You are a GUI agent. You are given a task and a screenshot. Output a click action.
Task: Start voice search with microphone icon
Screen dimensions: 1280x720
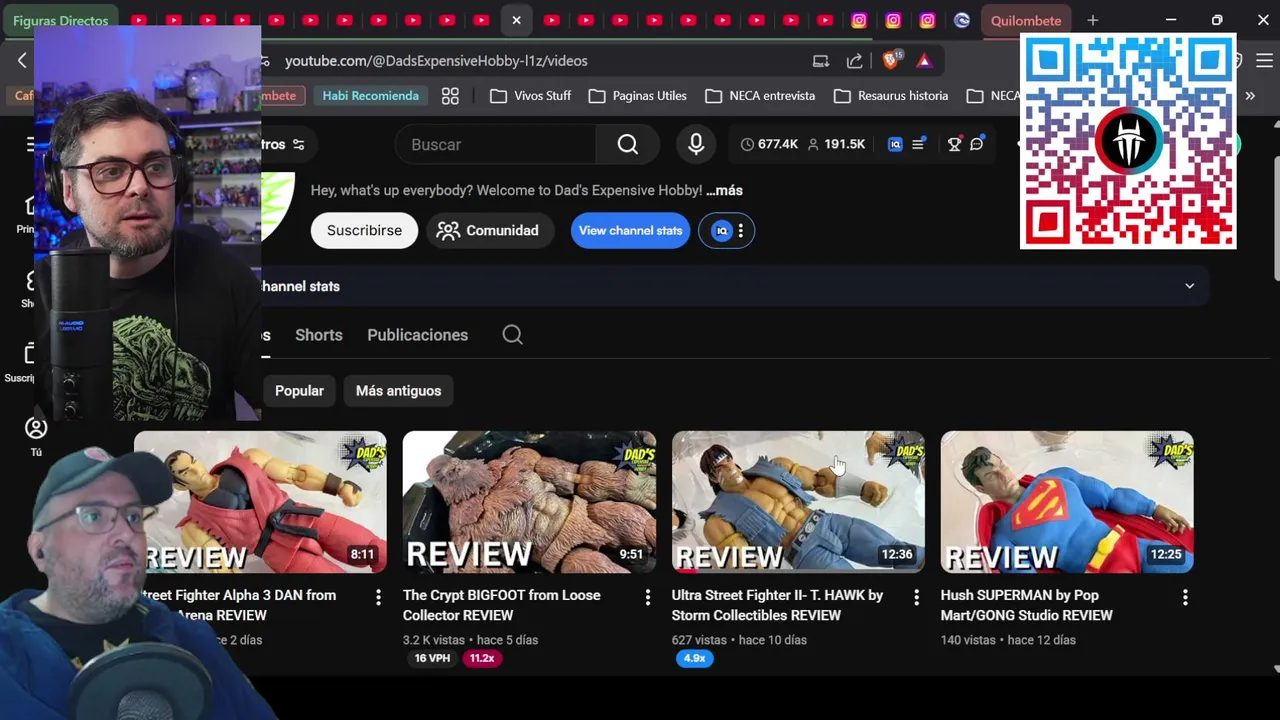click(x=697, y=145)
